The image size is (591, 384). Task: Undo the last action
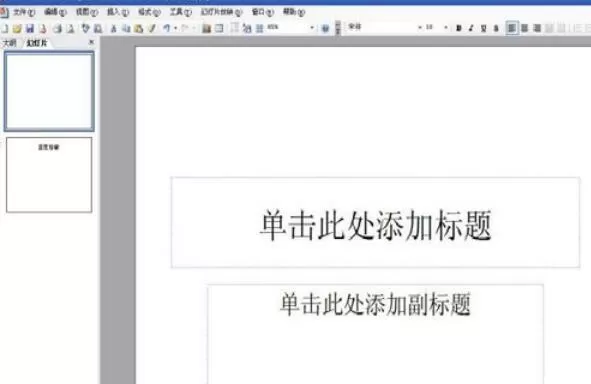pyautogui.click(x=167, y=28)
